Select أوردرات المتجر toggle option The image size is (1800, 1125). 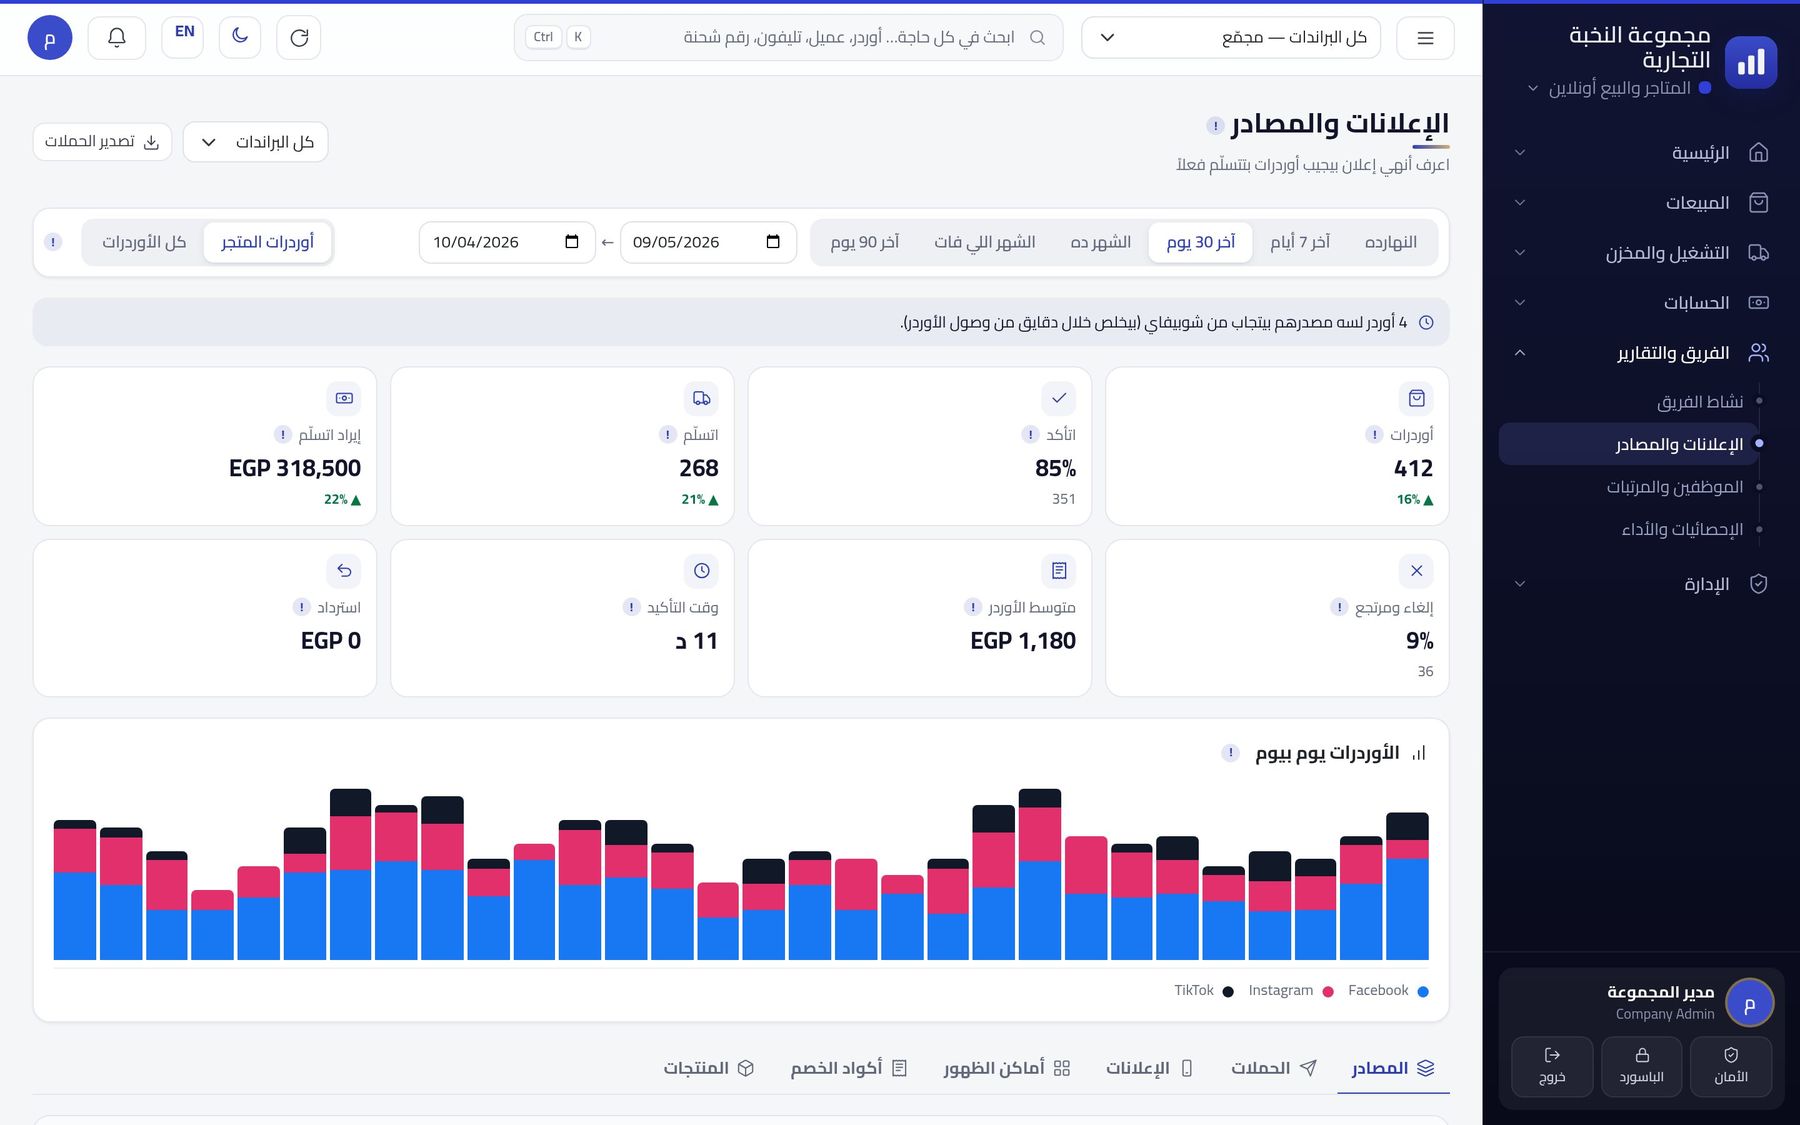coord(267,242)
